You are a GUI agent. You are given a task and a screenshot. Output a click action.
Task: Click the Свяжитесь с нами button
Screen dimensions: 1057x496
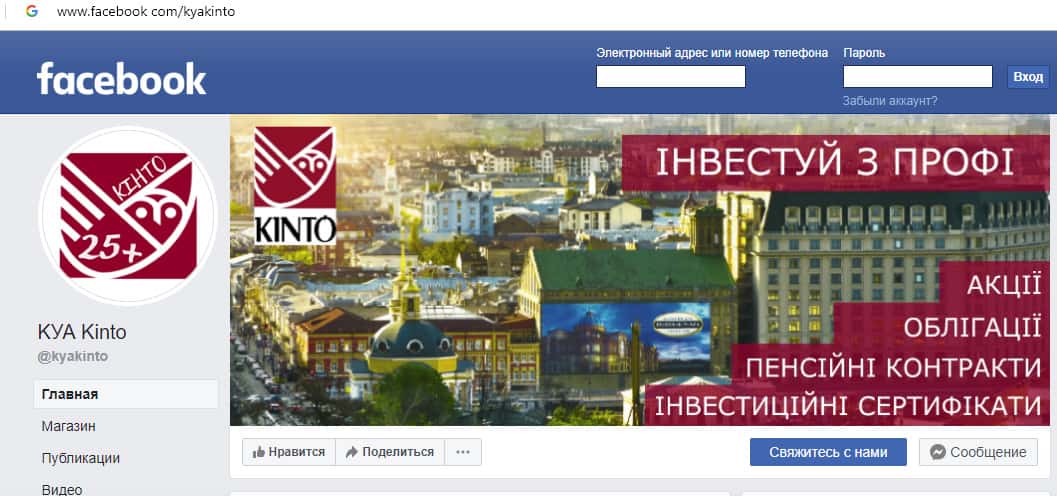click(828, 452)
